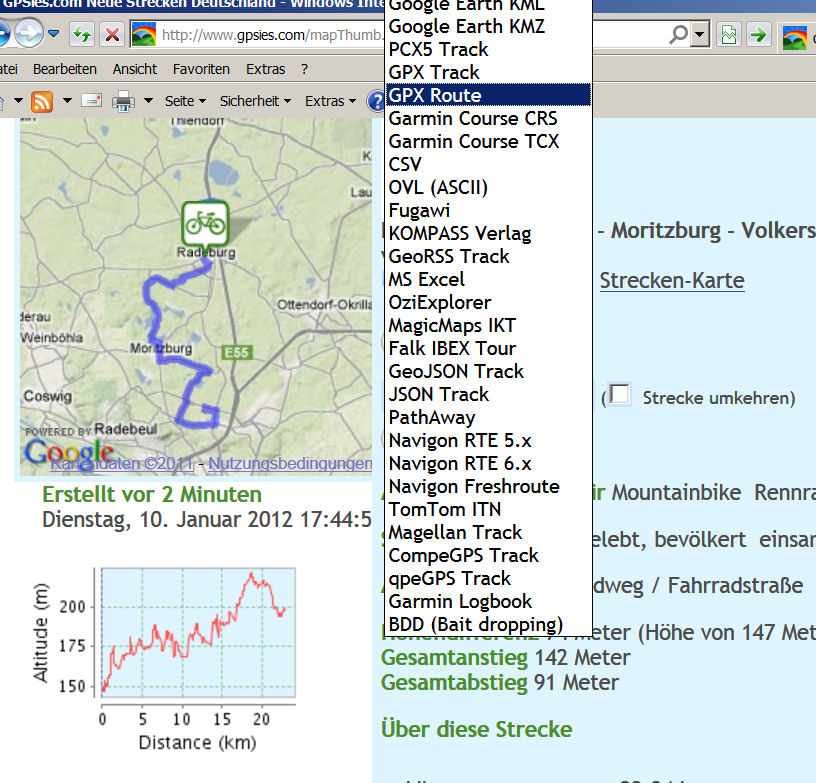This screenshot has height=783, width=816.
Task: Open the Favoriten menu
Action: (x=201, y=69)
